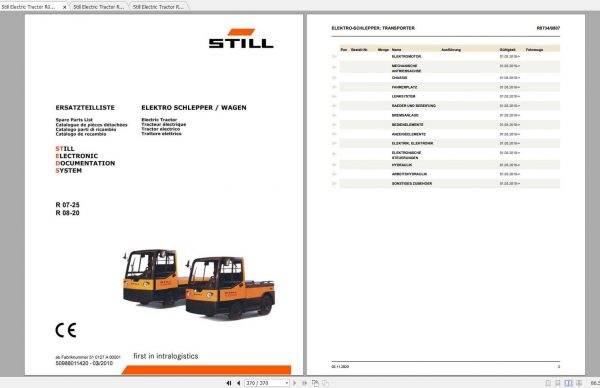The width and height of the screenshot is (600, 388).
Task: Click the previous view icon with overlapping pages
Action: [315, 383]
